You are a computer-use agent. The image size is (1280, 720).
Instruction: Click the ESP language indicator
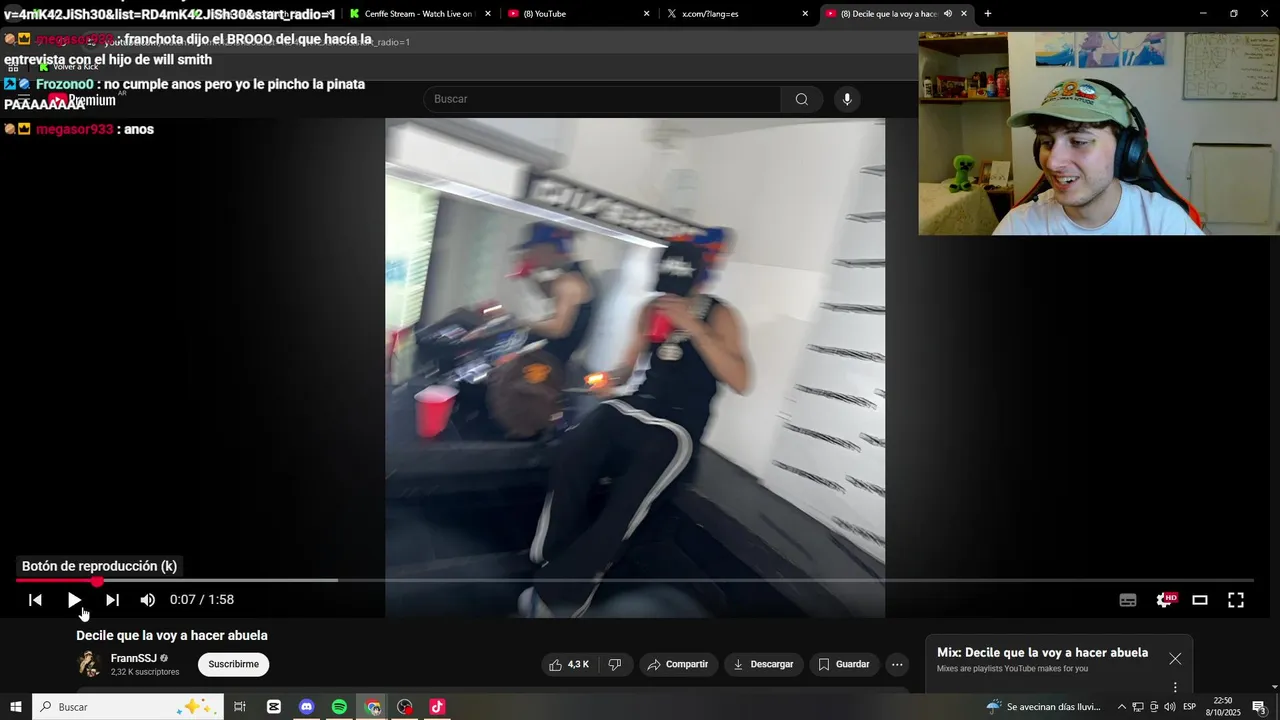[x=1190, y=707]
